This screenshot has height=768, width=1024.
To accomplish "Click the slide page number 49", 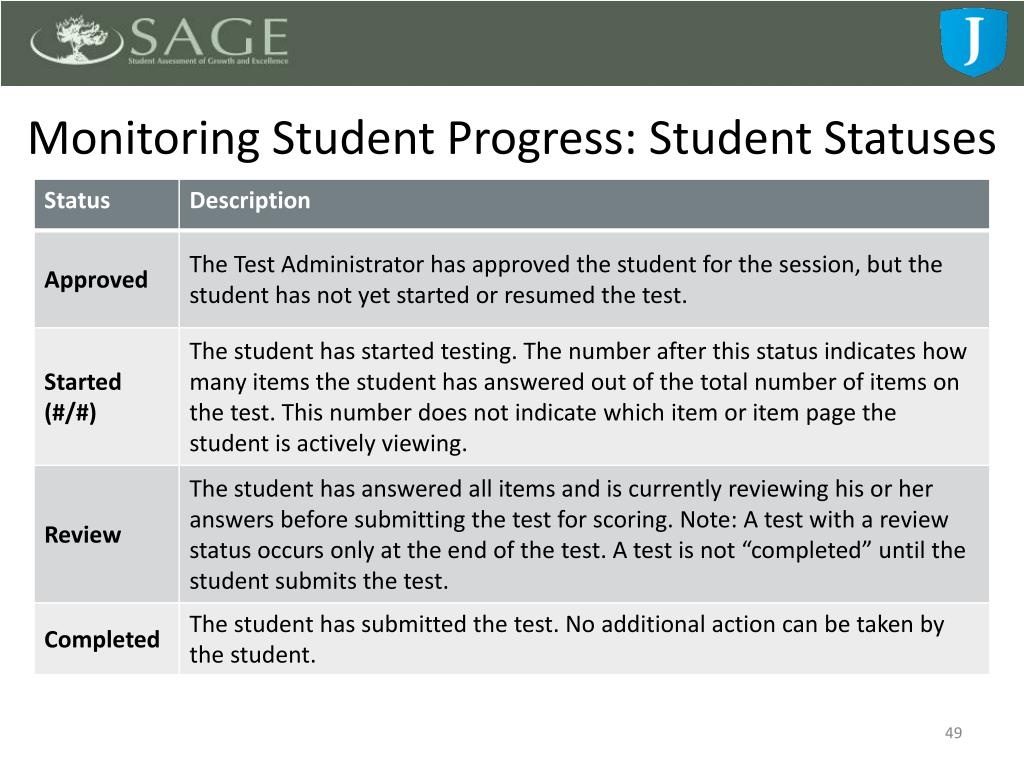I will click(x=953, y=734).
